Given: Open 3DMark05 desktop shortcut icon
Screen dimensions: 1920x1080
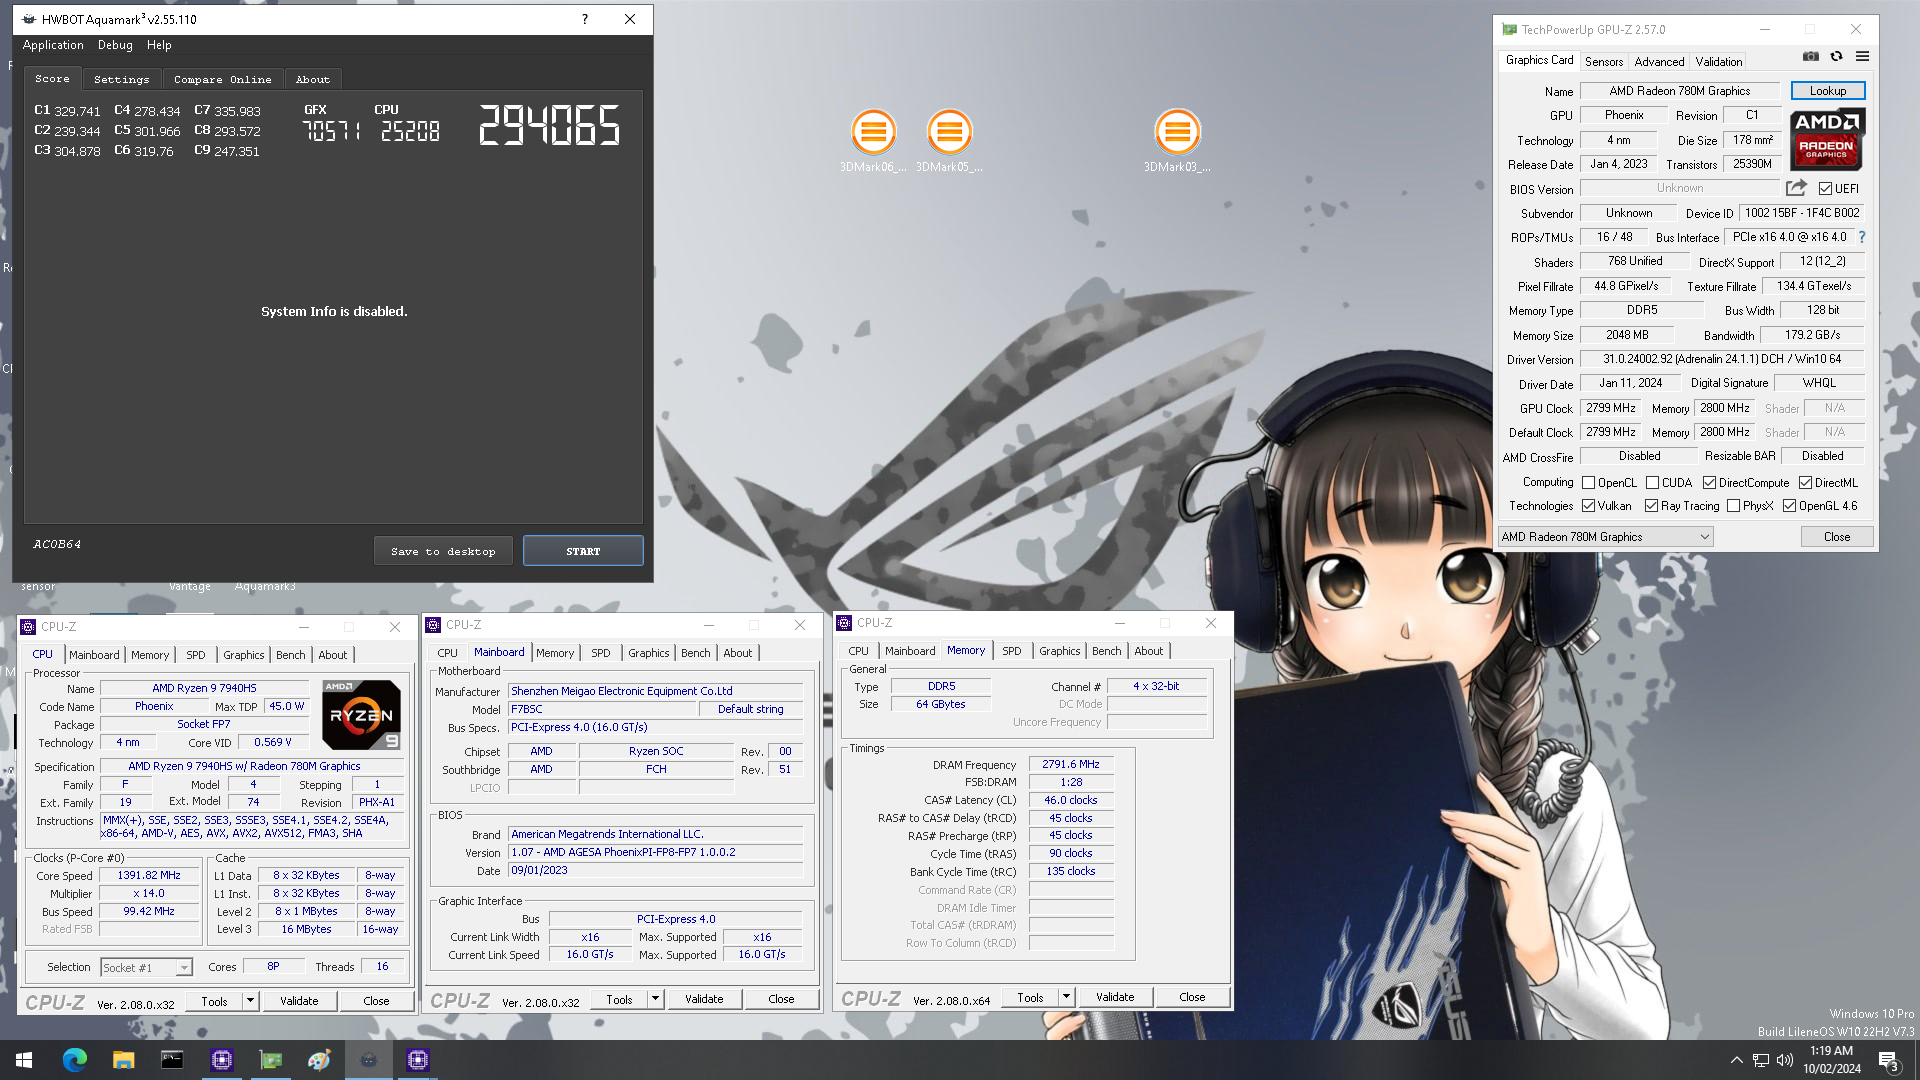Looking at the screenshot, I should tap(949, 132).
